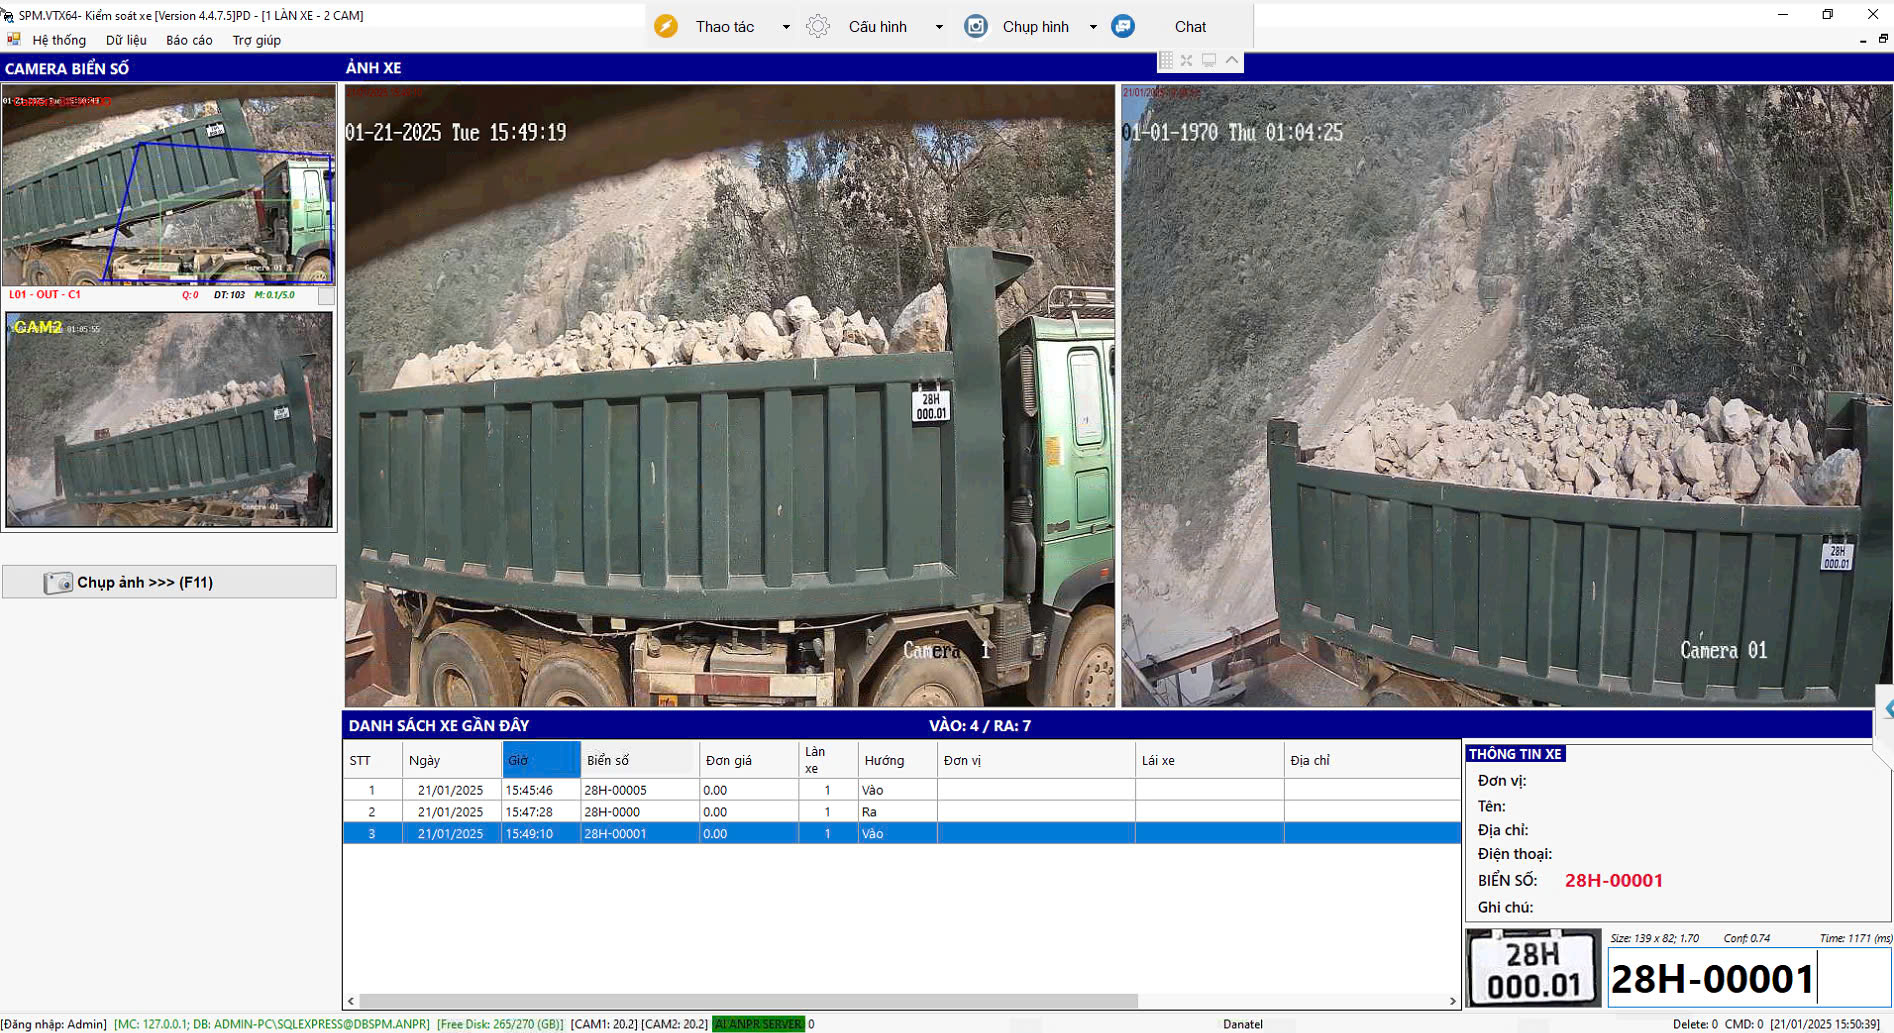1894x1033 pixels.
Task: Minimize the inner MDI window
Action: coord(1862,40)
